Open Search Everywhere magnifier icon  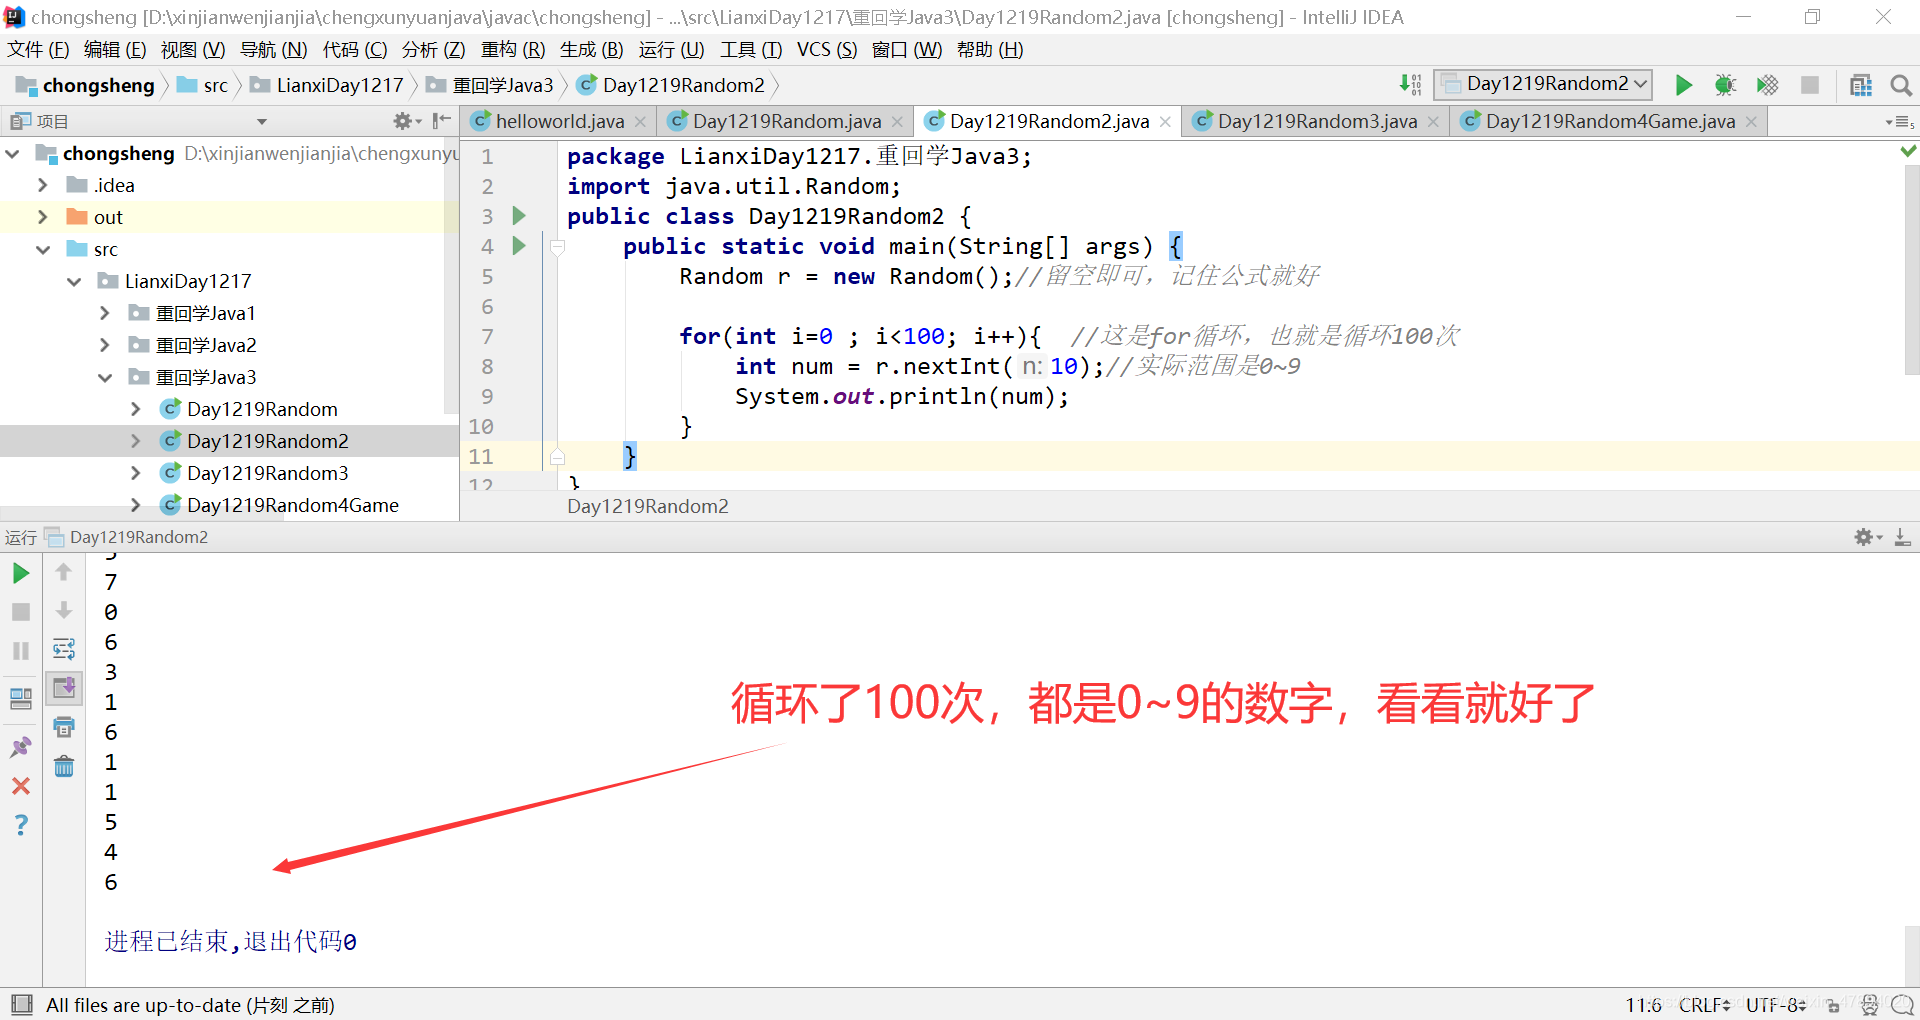[x=1901, y=85]
